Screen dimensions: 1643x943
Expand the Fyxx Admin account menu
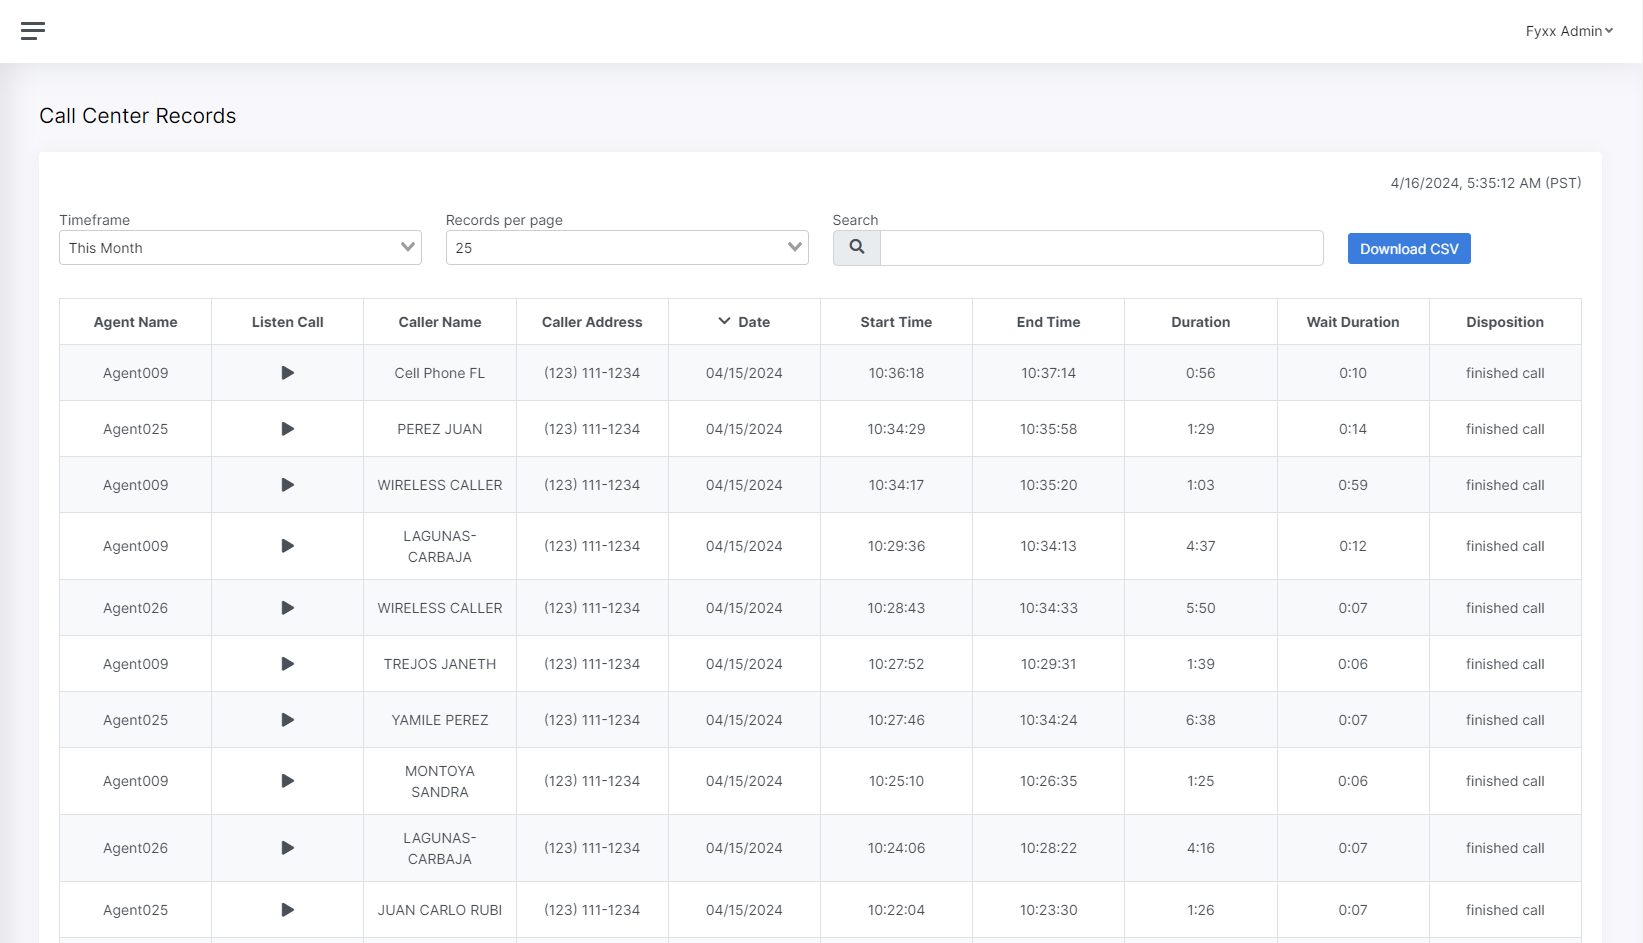[1569, 31]
